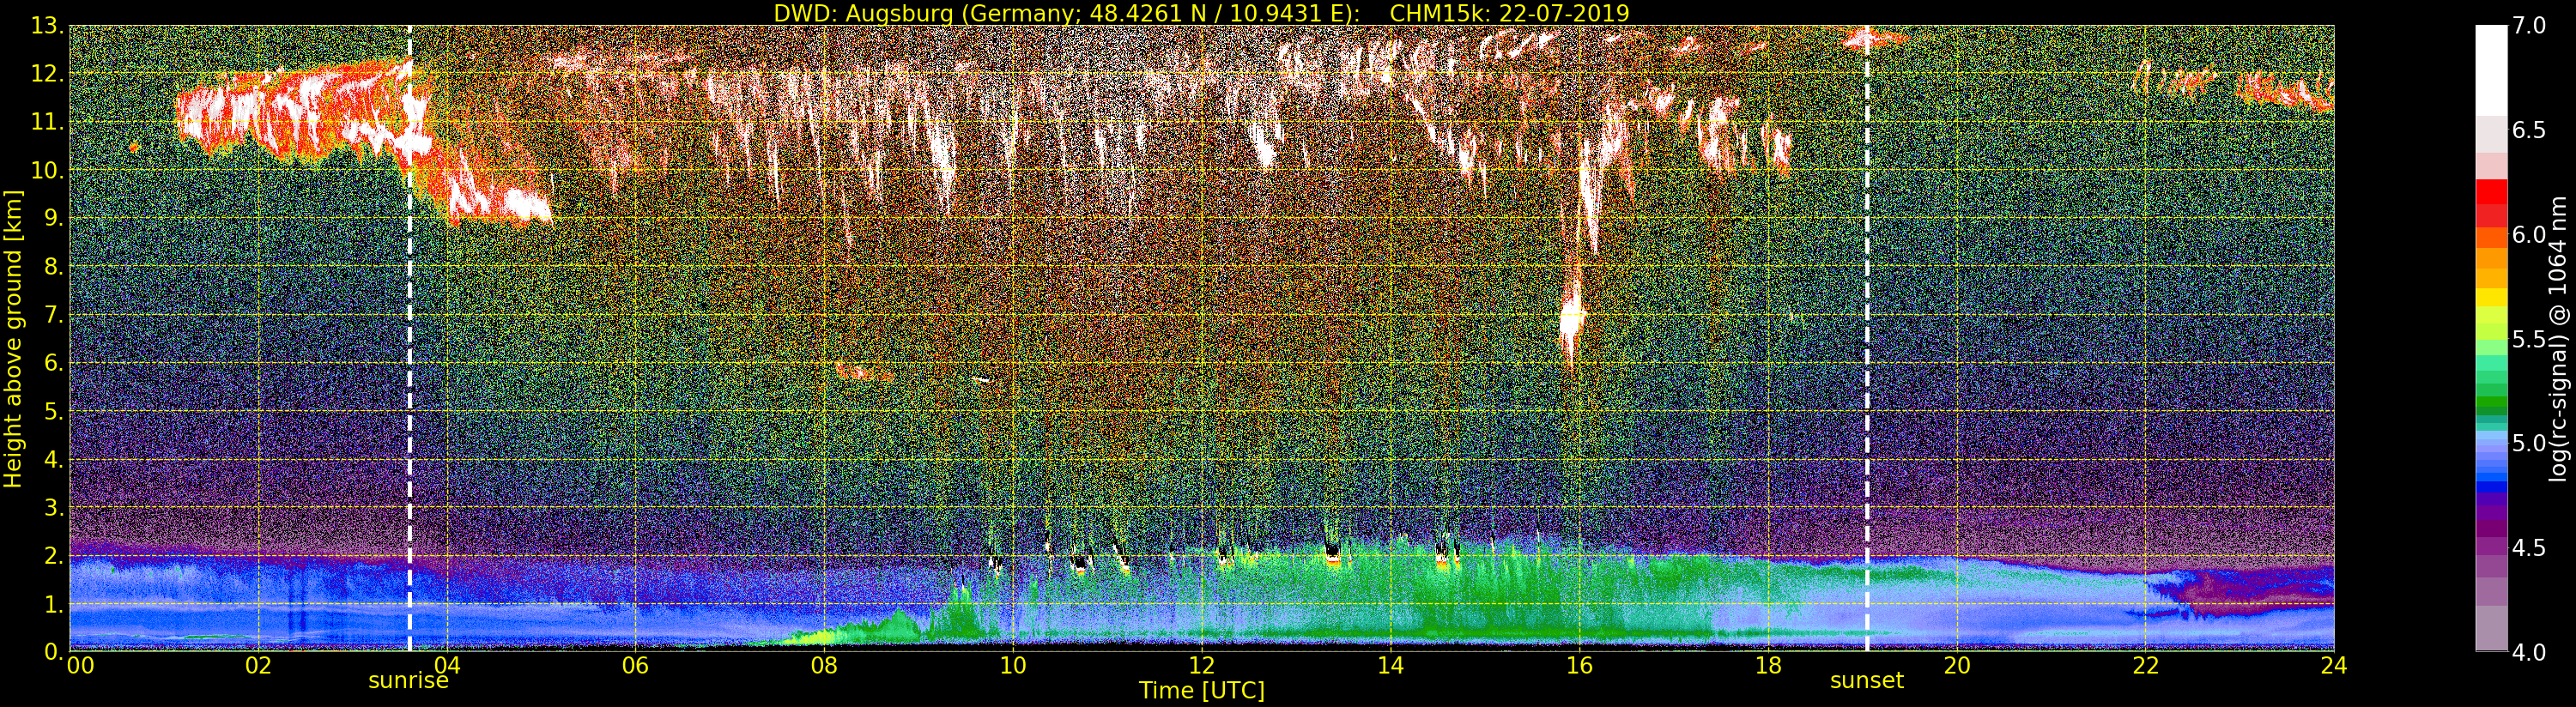The image size is (2576, 707).
Task: Click the "sunset" label below the time axis
Action: 1866,681
